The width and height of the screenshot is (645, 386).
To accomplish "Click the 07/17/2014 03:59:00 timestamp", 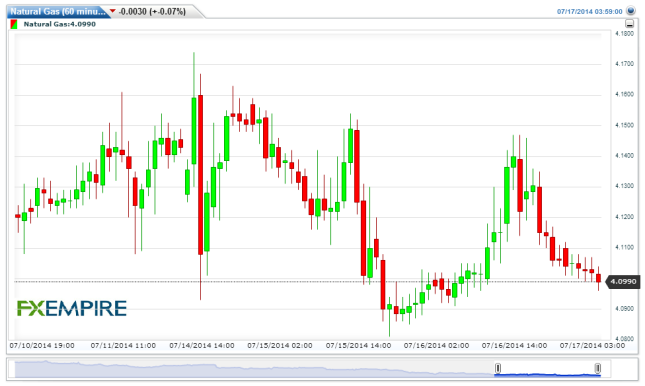I will tap(589, 12).
